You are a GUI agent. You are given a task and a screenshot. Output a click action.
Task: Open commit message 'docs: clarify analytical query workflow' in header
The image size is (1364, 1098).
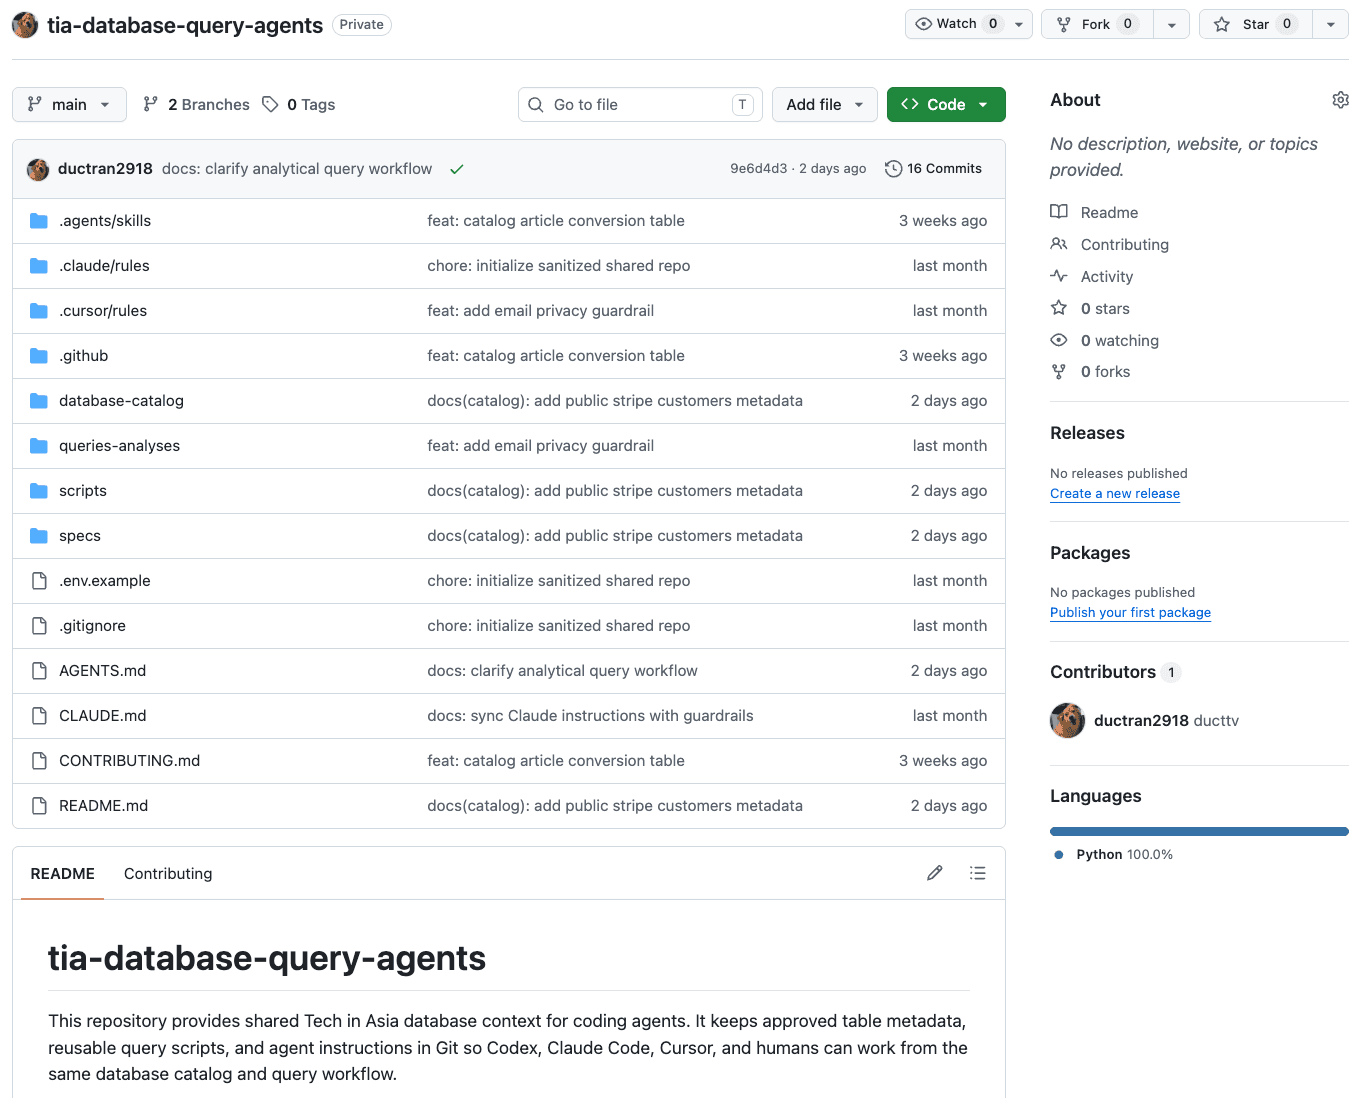[x=297, y=169]
